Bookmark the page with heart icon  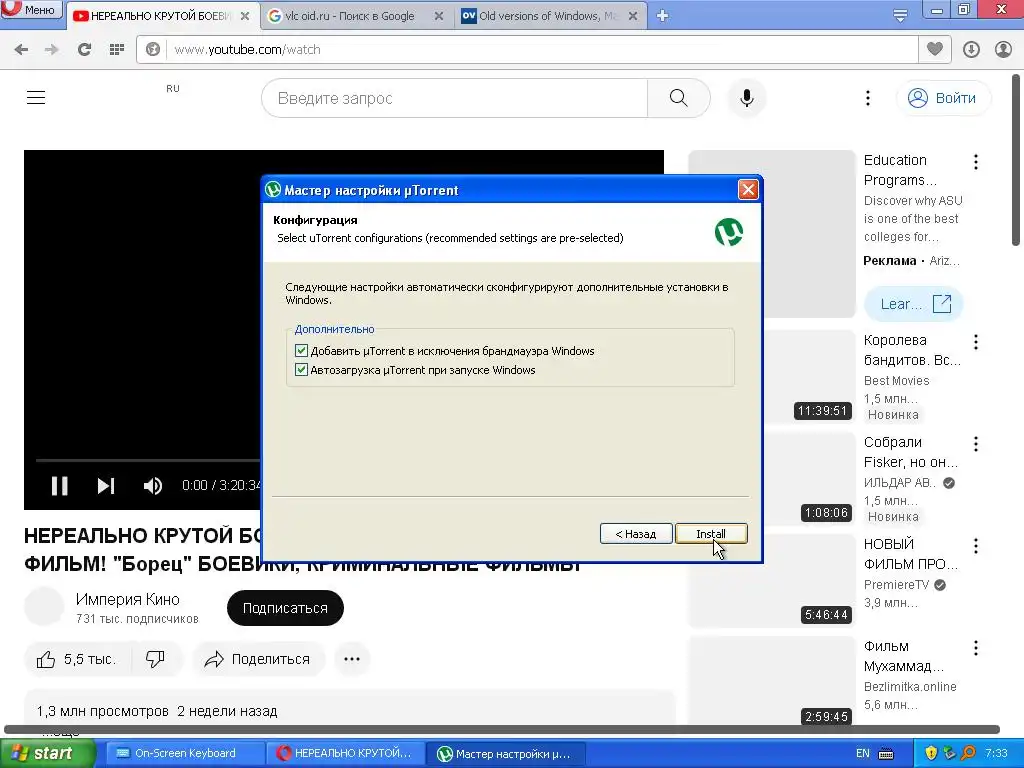click(x=935, y=50)
